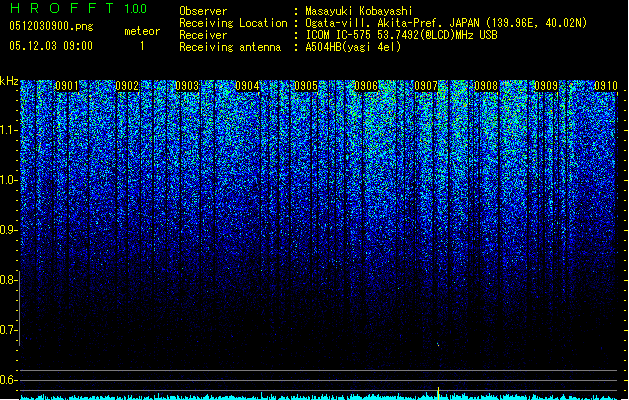
Task: Click the 0901 time marker
Action: pos(67,86)
